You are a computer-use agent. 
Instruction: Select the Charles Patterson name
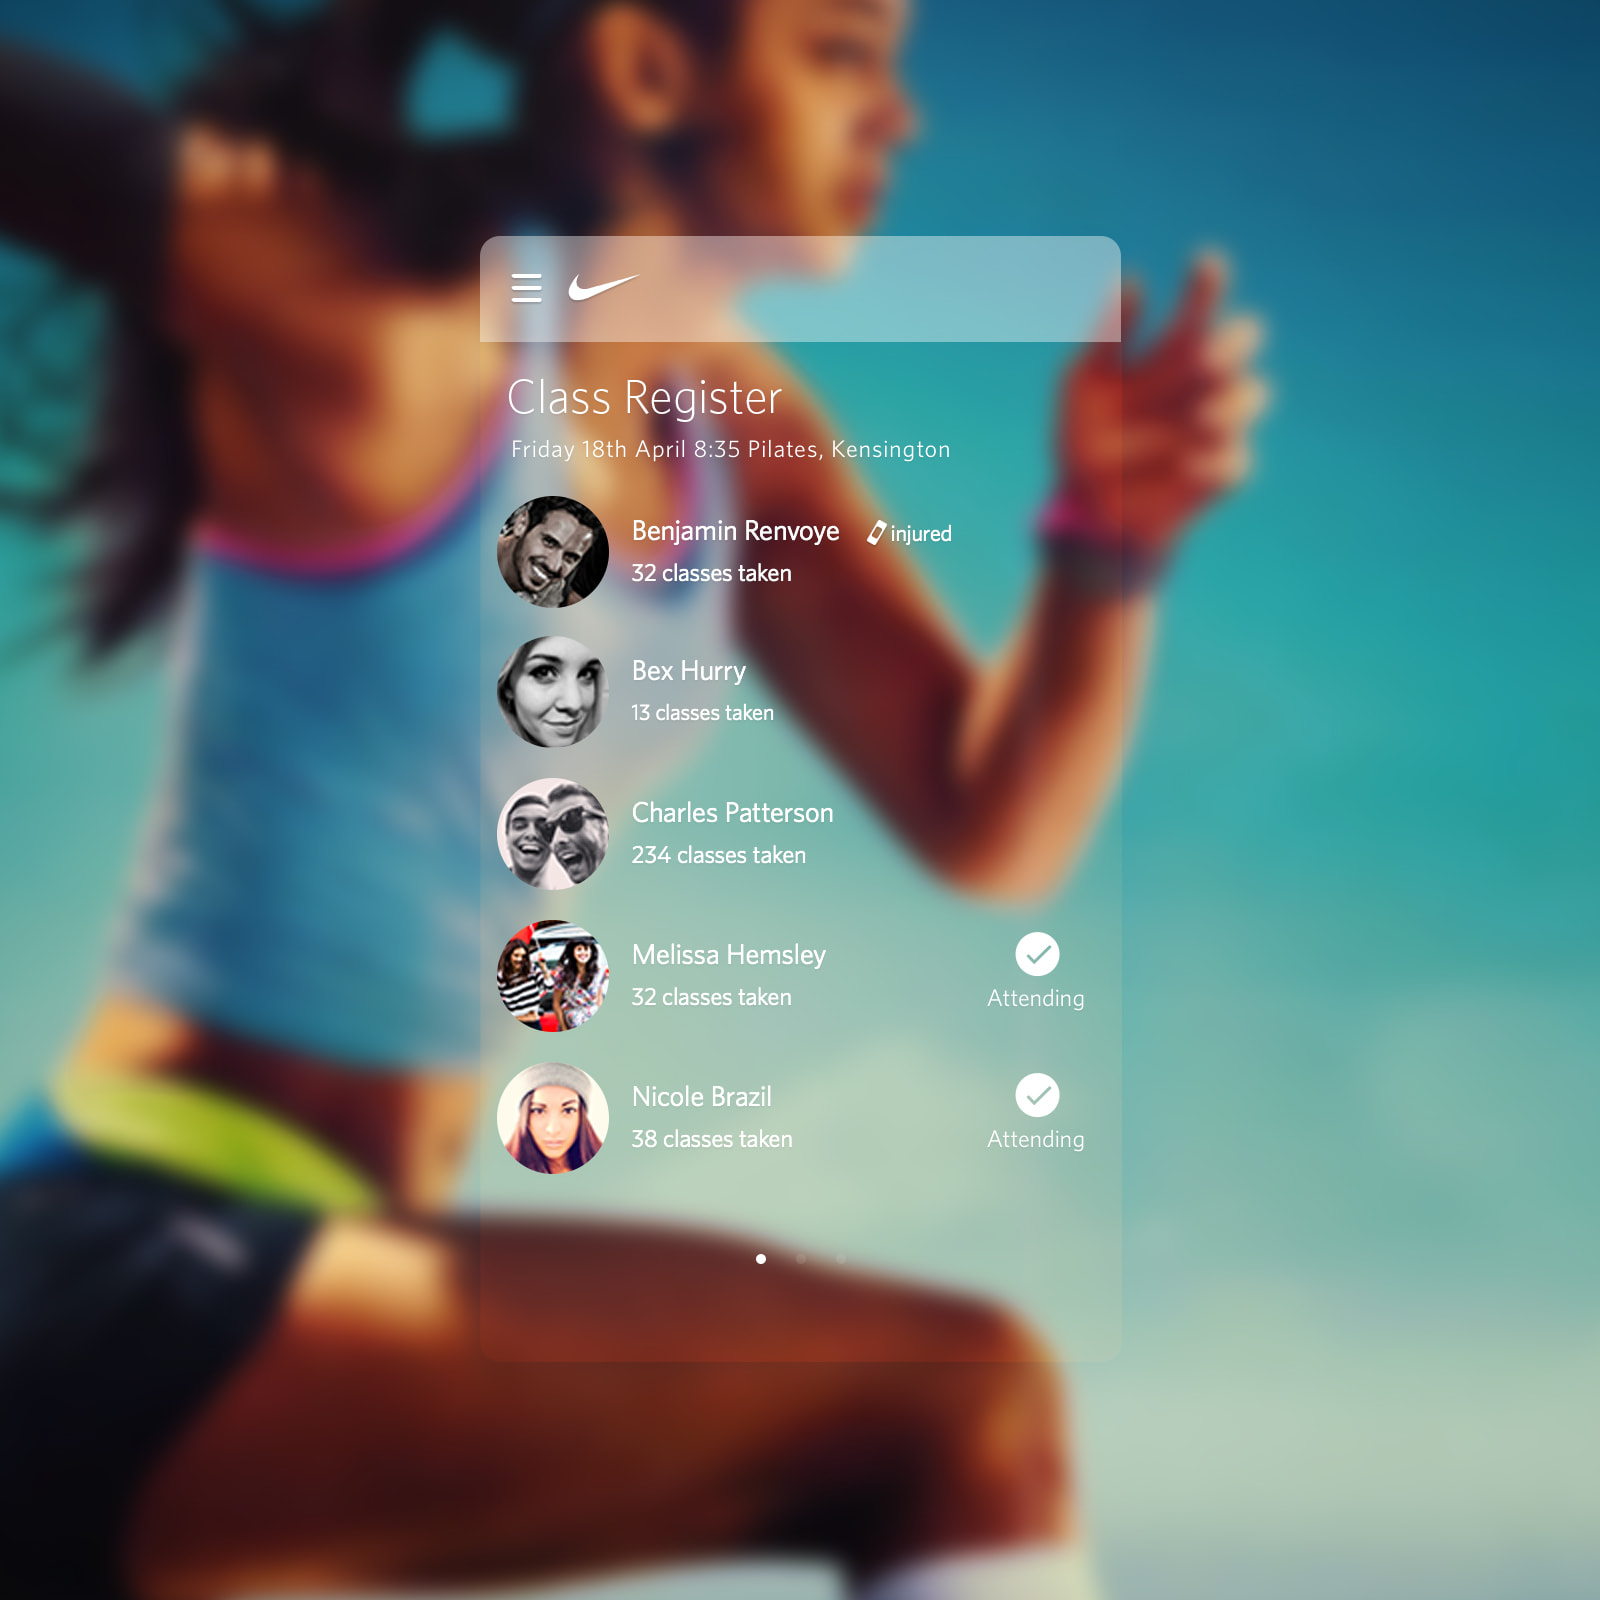point(732,813)
